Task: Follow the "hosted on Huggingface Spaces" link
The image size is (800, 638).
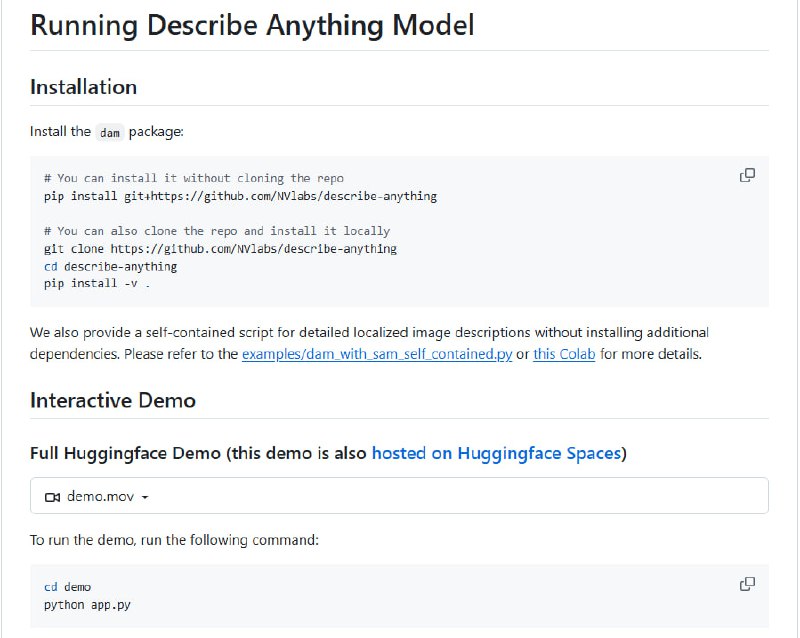Action: pyautogui.click(x=496, y=453)
